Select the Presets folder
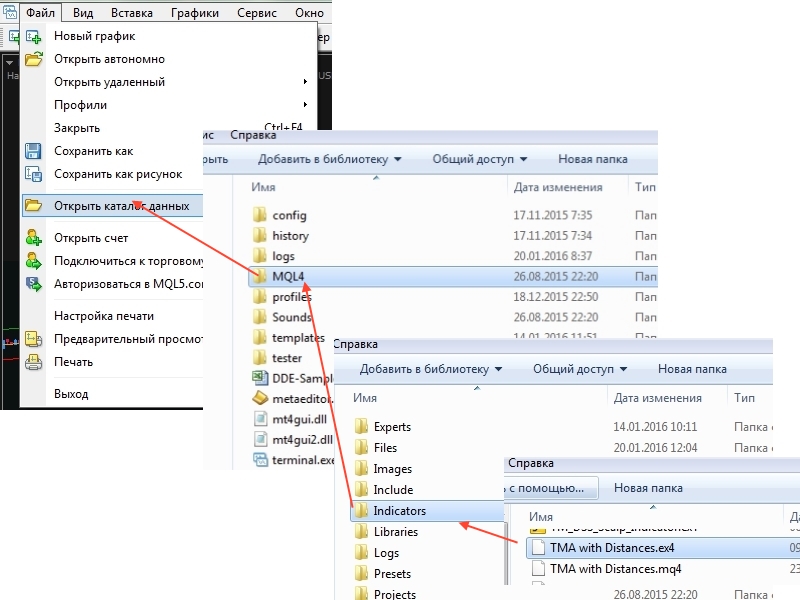 [x=392, y=573]
